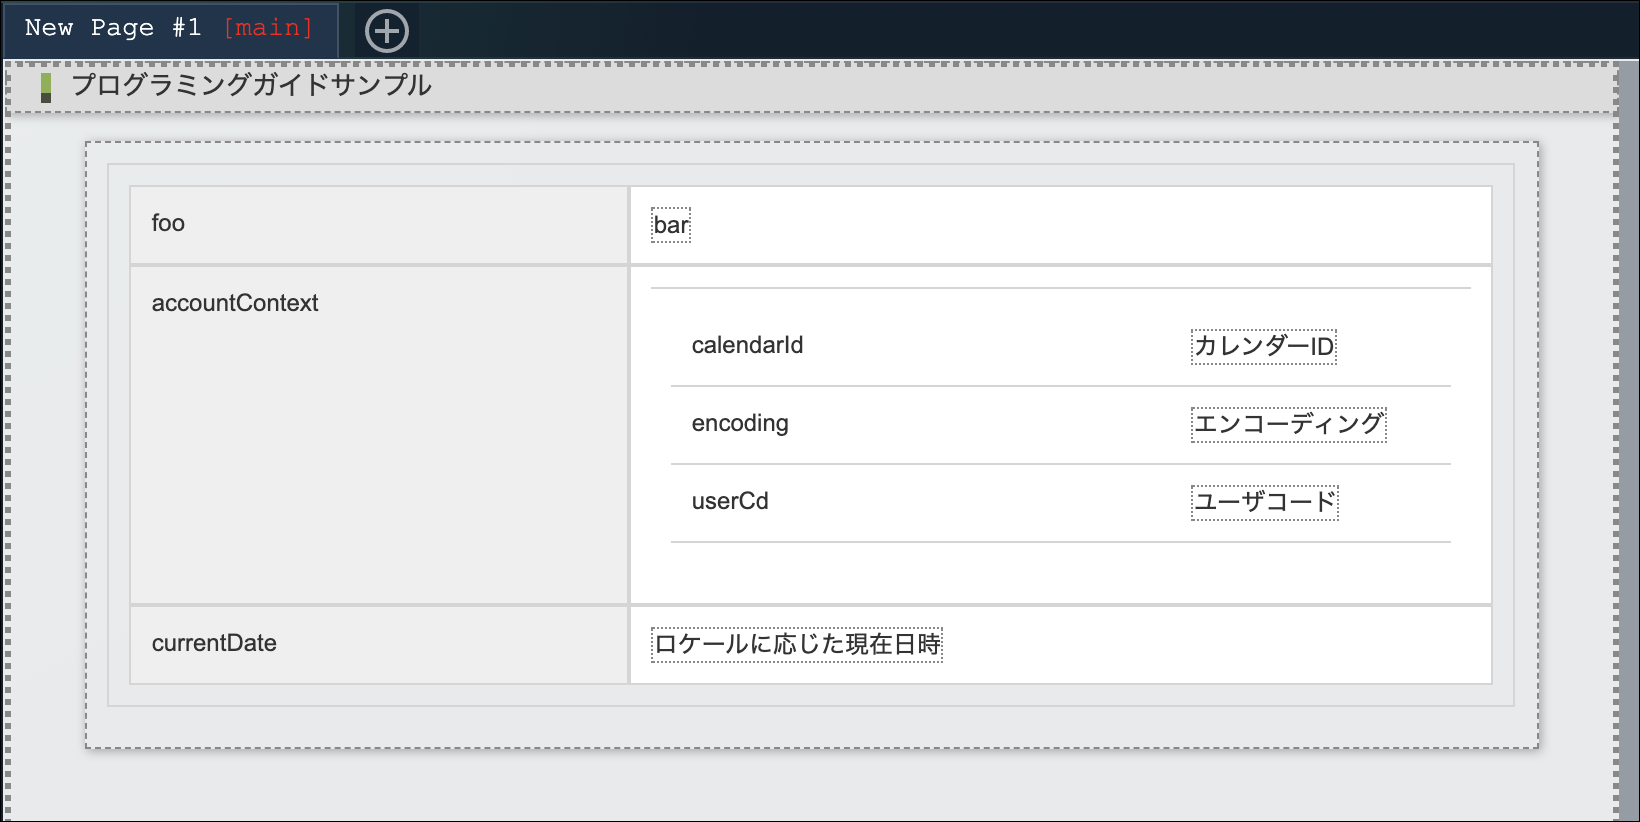Select the カレンダーID value element
Image resolution: width=1640 pixels, height=822 pixels.
[x=1264, y=346]
